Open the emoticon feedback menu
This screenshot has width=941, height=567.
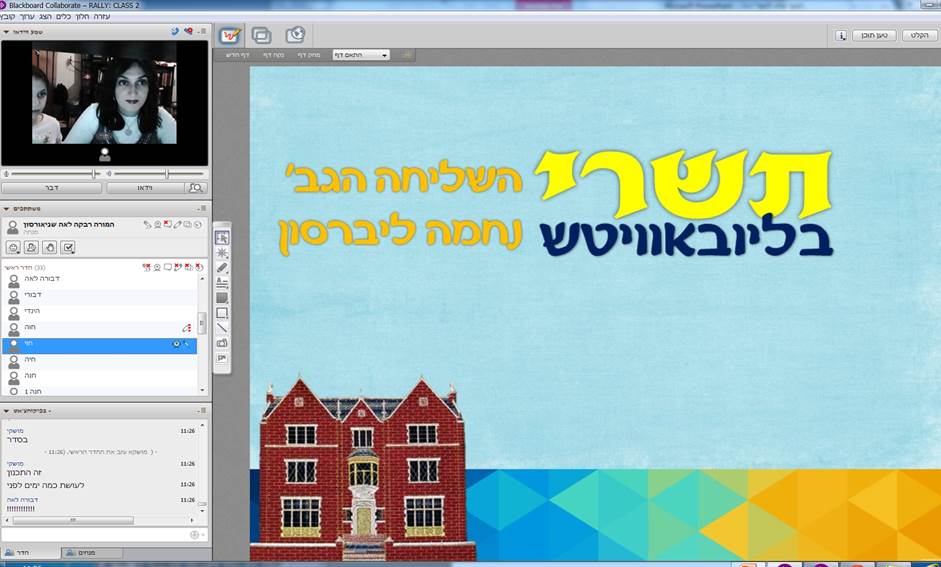pyautogui.click(x=13, y=247)
